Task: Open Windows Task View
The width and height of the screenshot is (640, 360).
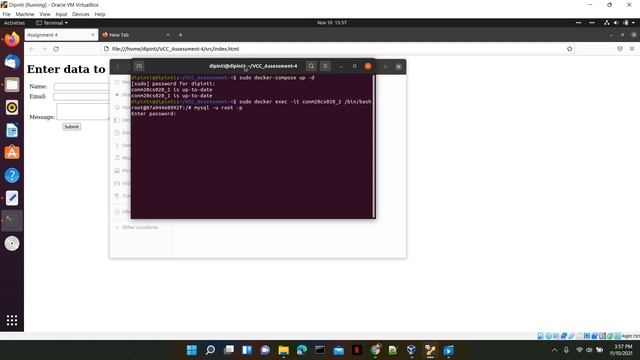Action: pos(229,350)
